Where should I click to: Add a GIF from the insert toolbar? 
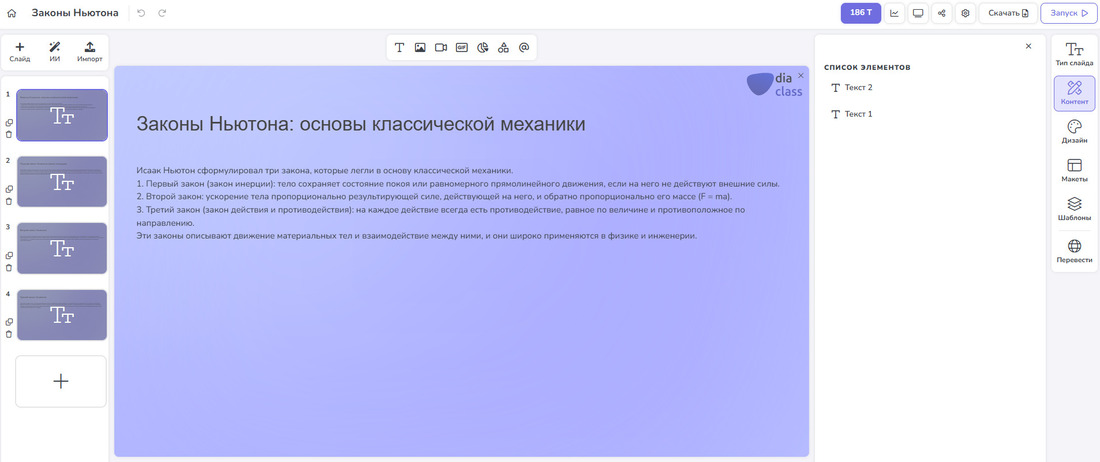462,47
